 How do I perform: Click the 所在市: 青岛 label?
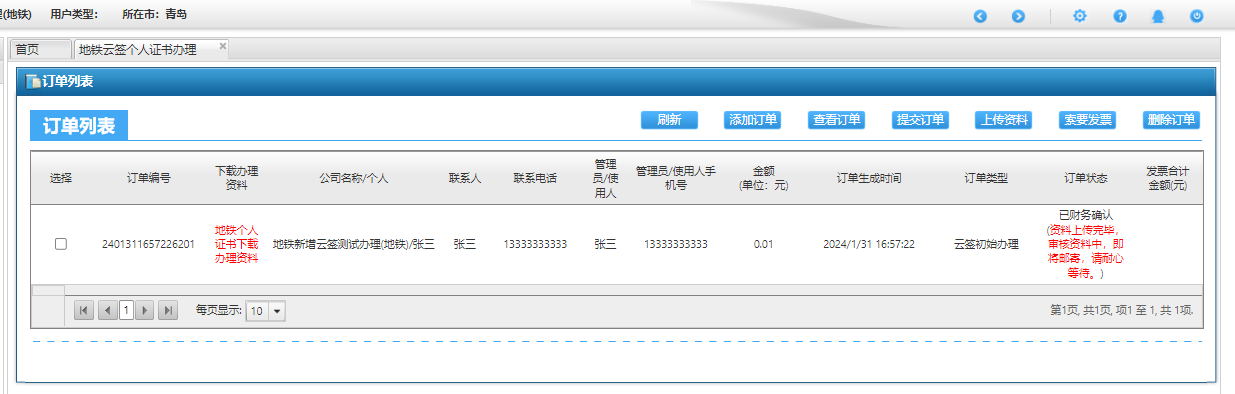pyautogui.click(x=154, y=14)
